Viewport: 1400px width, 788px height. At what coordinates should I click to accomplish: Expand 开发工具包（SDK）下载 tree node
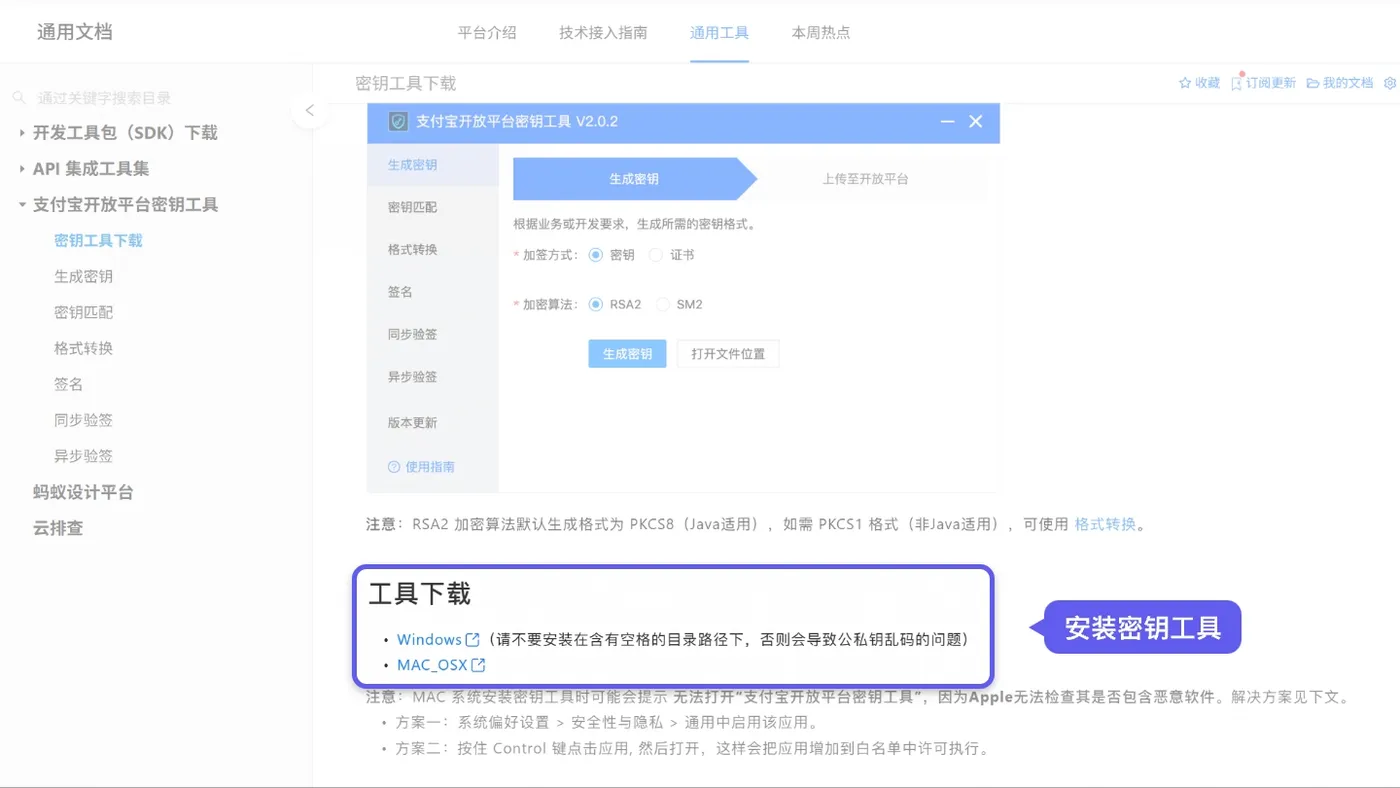[22, 132]
